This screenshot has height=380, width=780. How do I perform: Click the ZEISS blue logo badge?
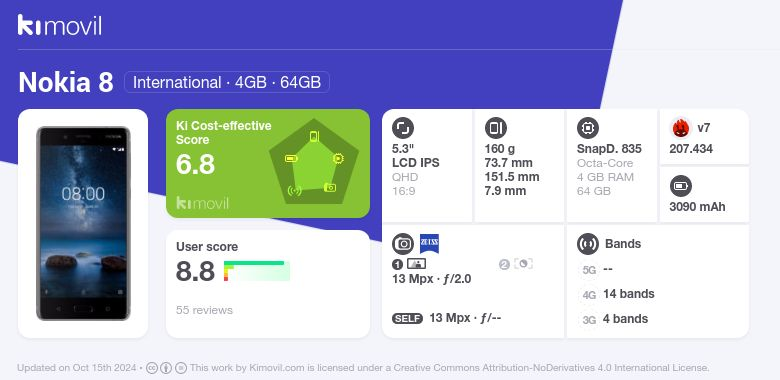tap(429, 244)
